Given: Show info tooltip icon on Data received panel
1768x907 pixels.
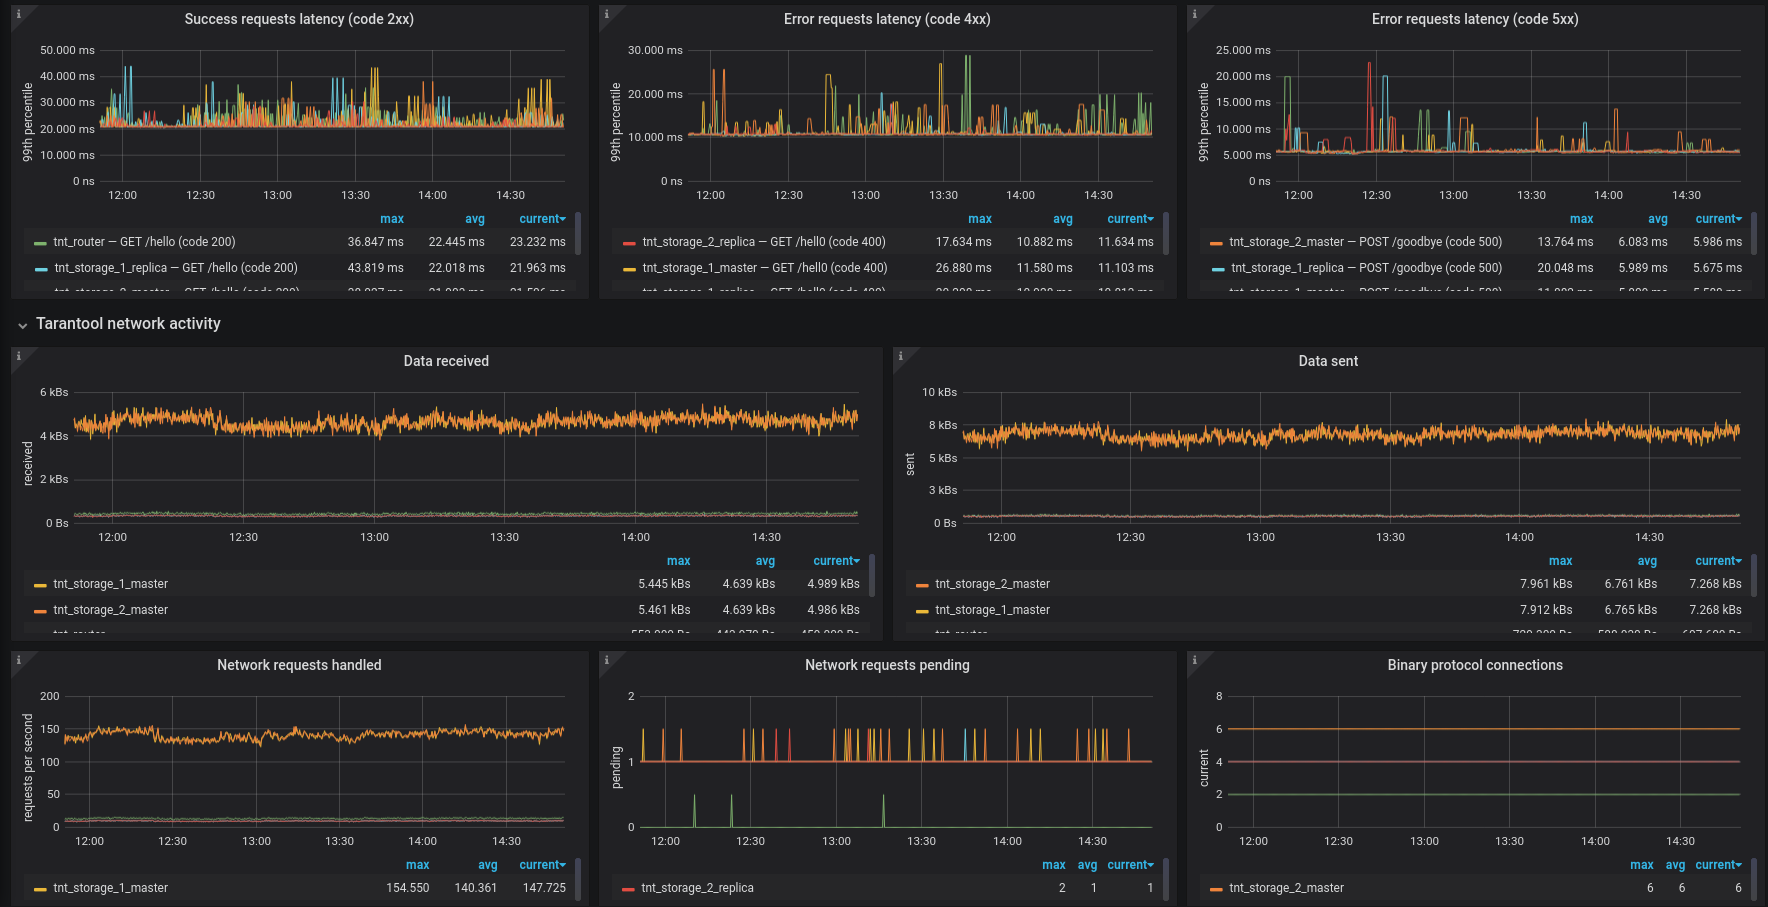Looking at the screenshot, I should (18, 356).
